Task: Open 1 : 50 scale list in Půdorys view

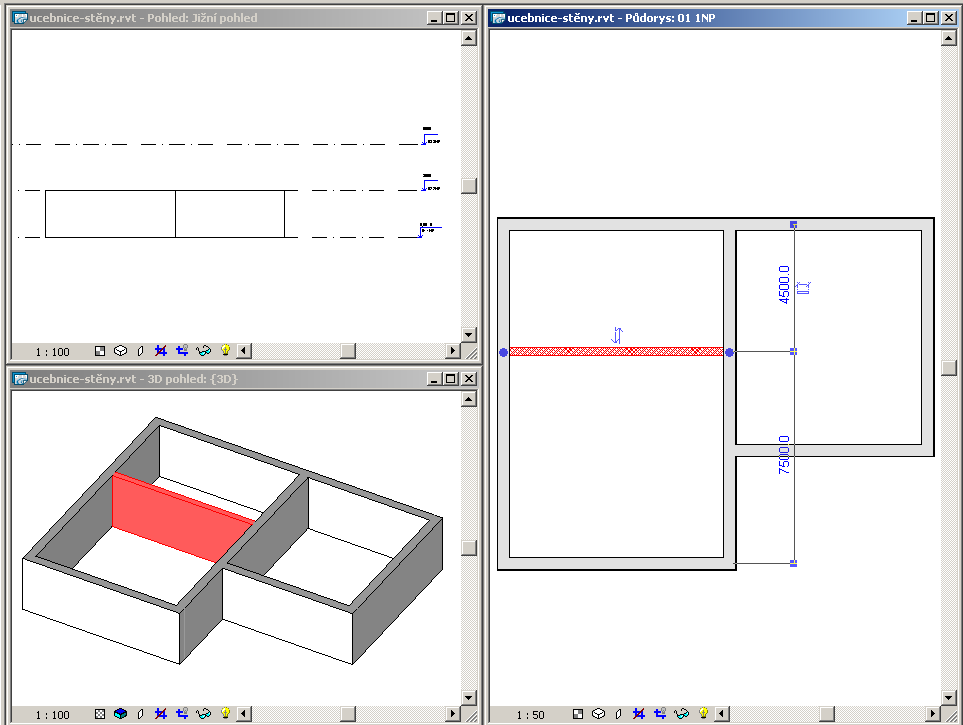Action: click(x=531, y=715)
